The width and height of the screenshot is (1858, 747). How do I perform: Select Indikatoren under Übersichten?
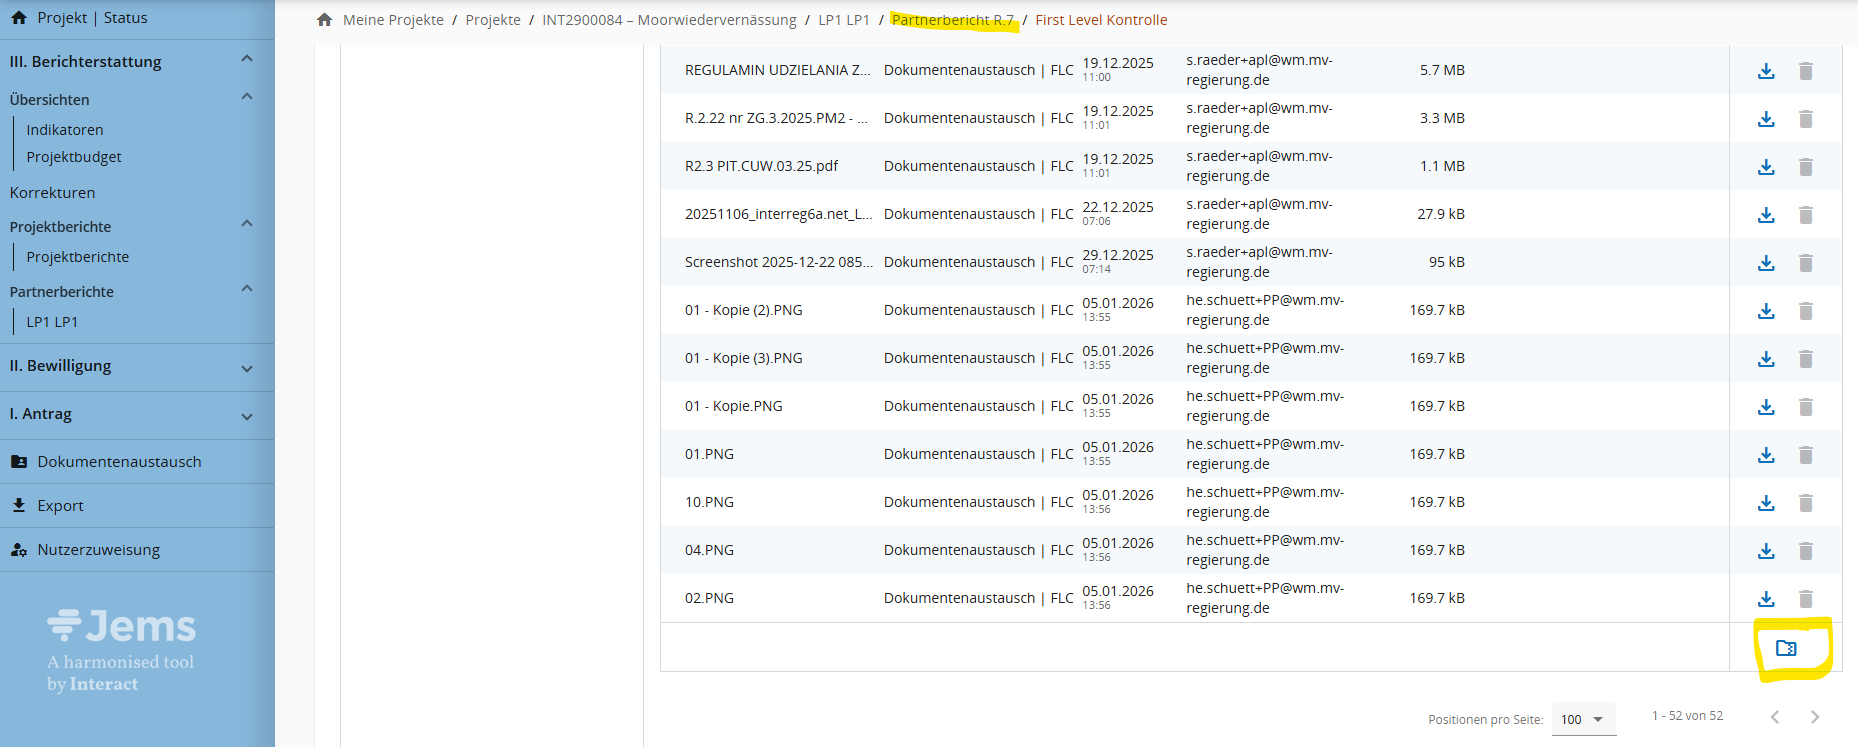(65, 130)
